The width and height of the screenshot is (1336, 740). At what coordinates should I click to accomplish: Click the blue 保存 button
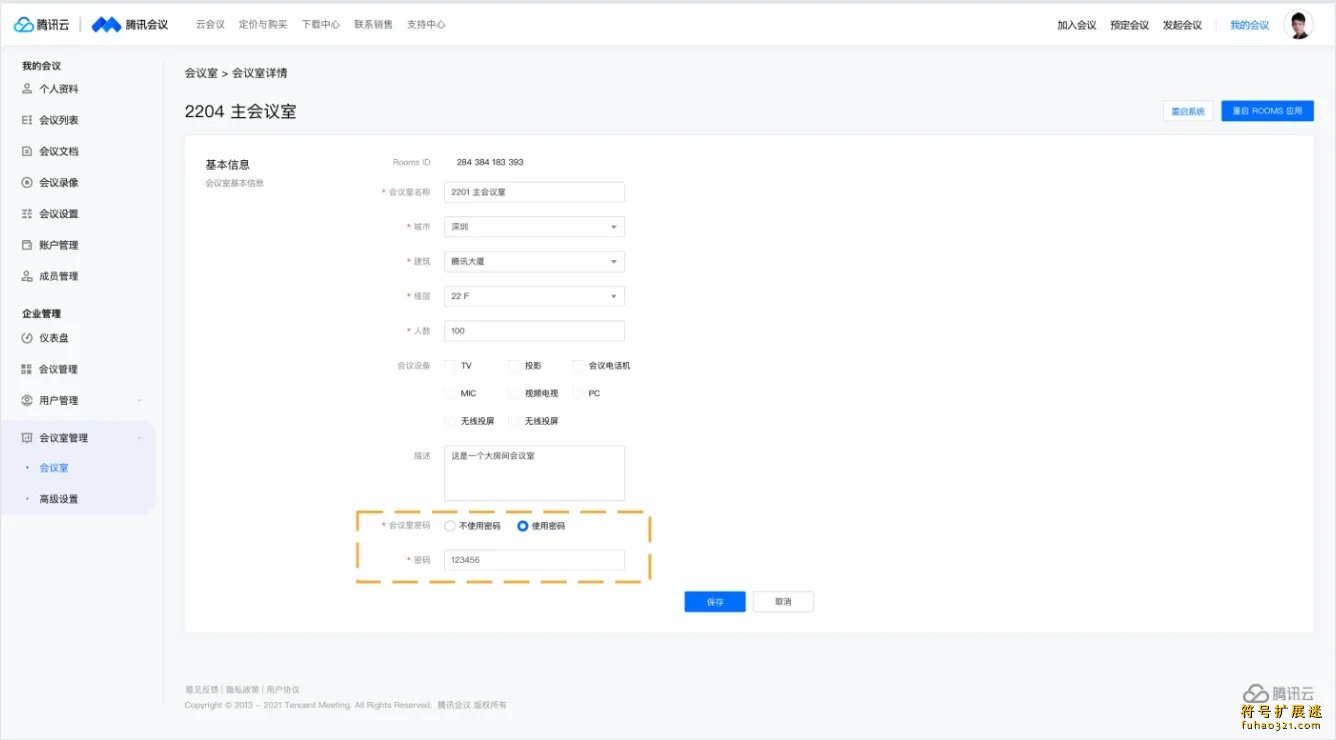click(x=714, y=602)
